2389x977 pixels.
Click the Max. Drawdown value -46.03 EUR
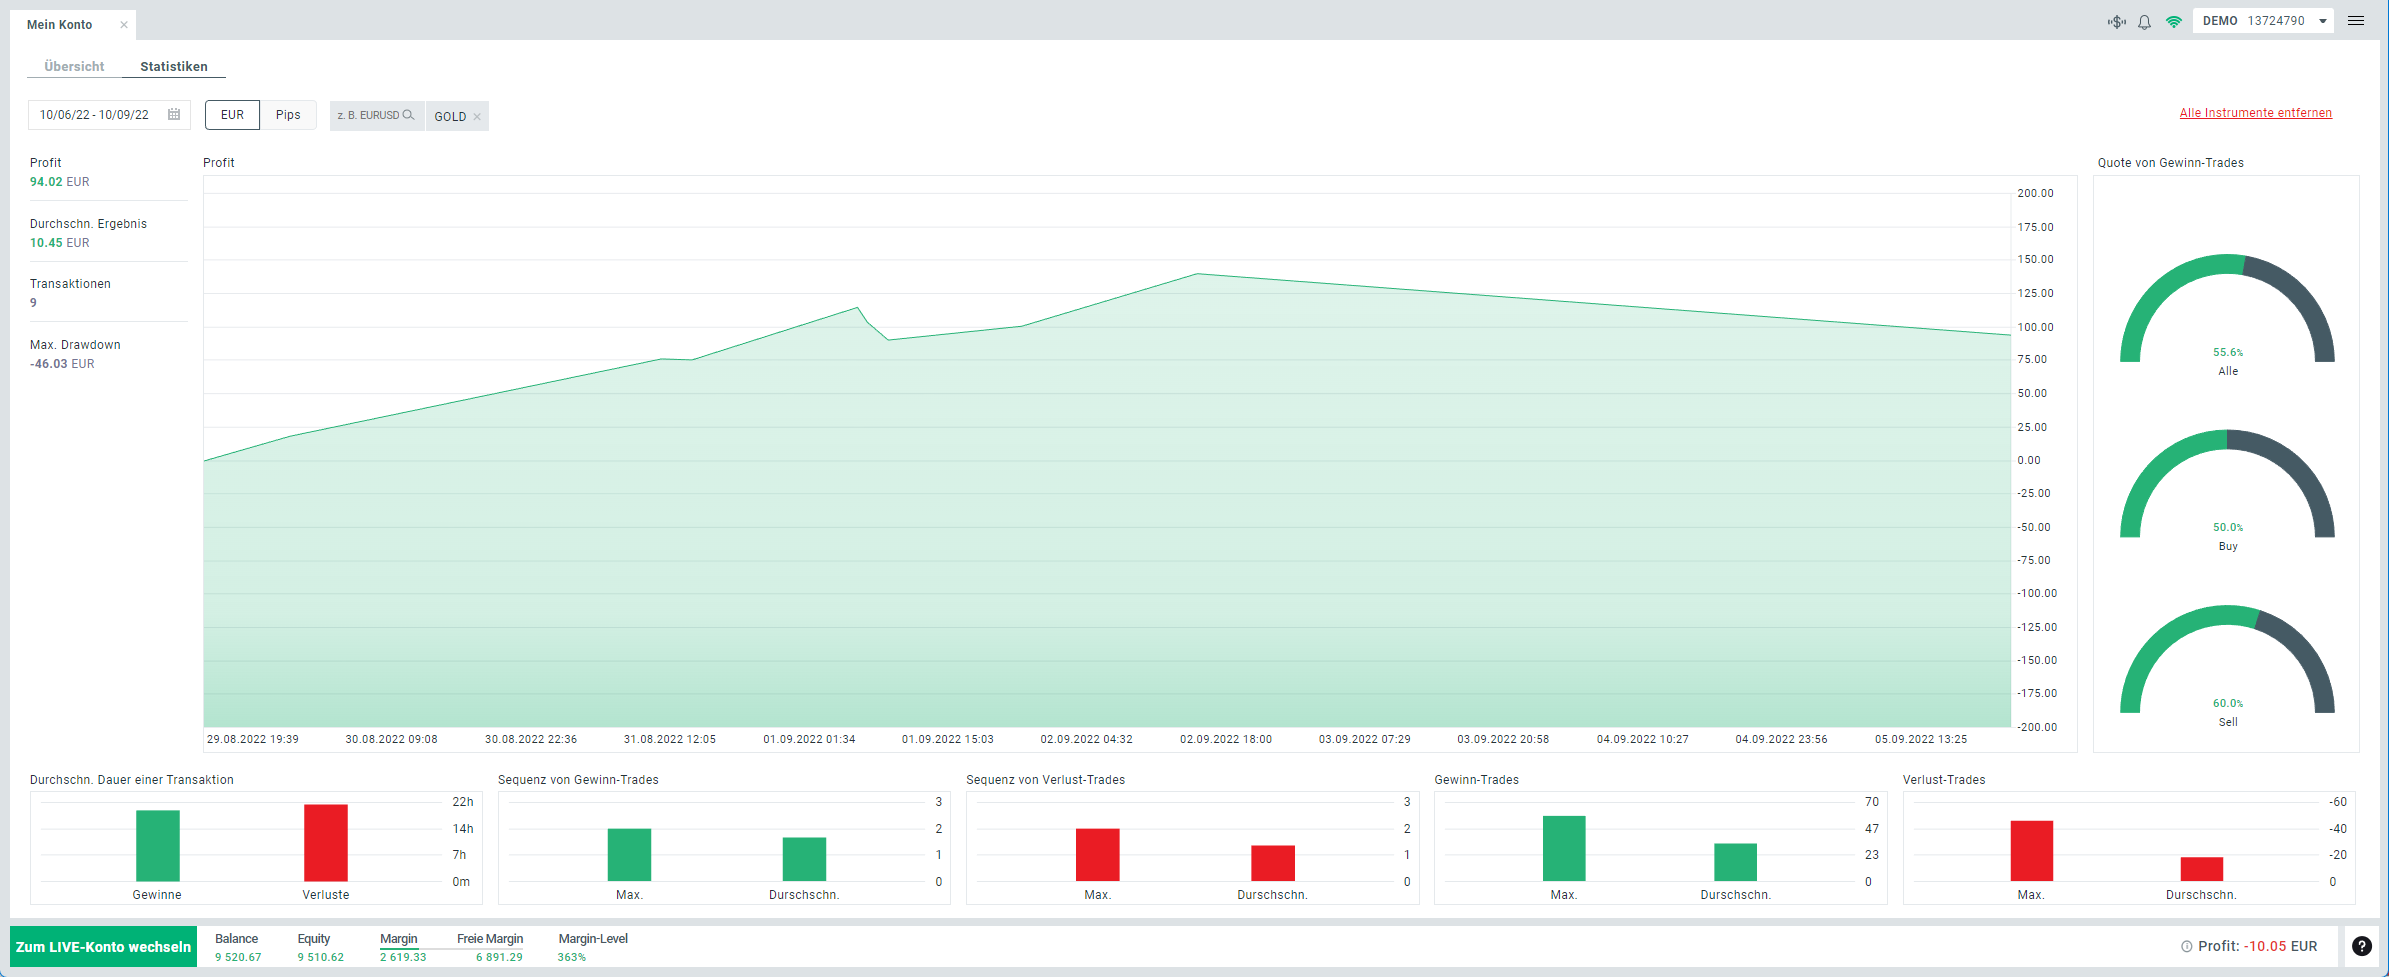point(62,364)
